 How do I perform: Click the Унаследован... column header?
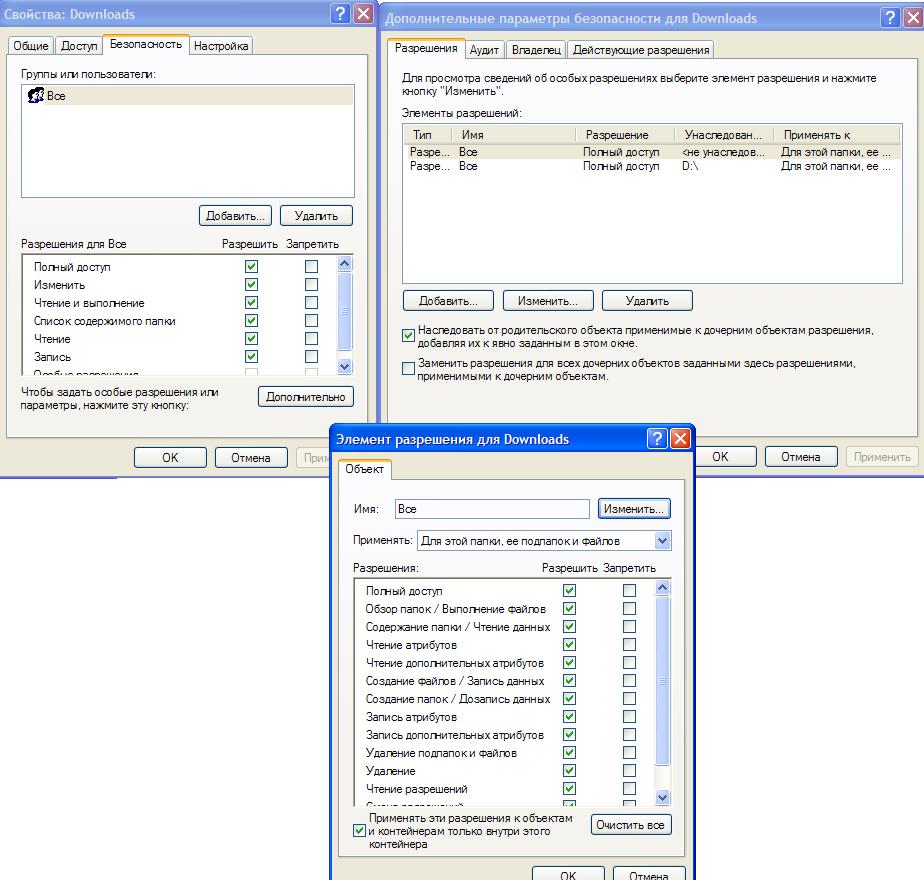coord(724,134)
